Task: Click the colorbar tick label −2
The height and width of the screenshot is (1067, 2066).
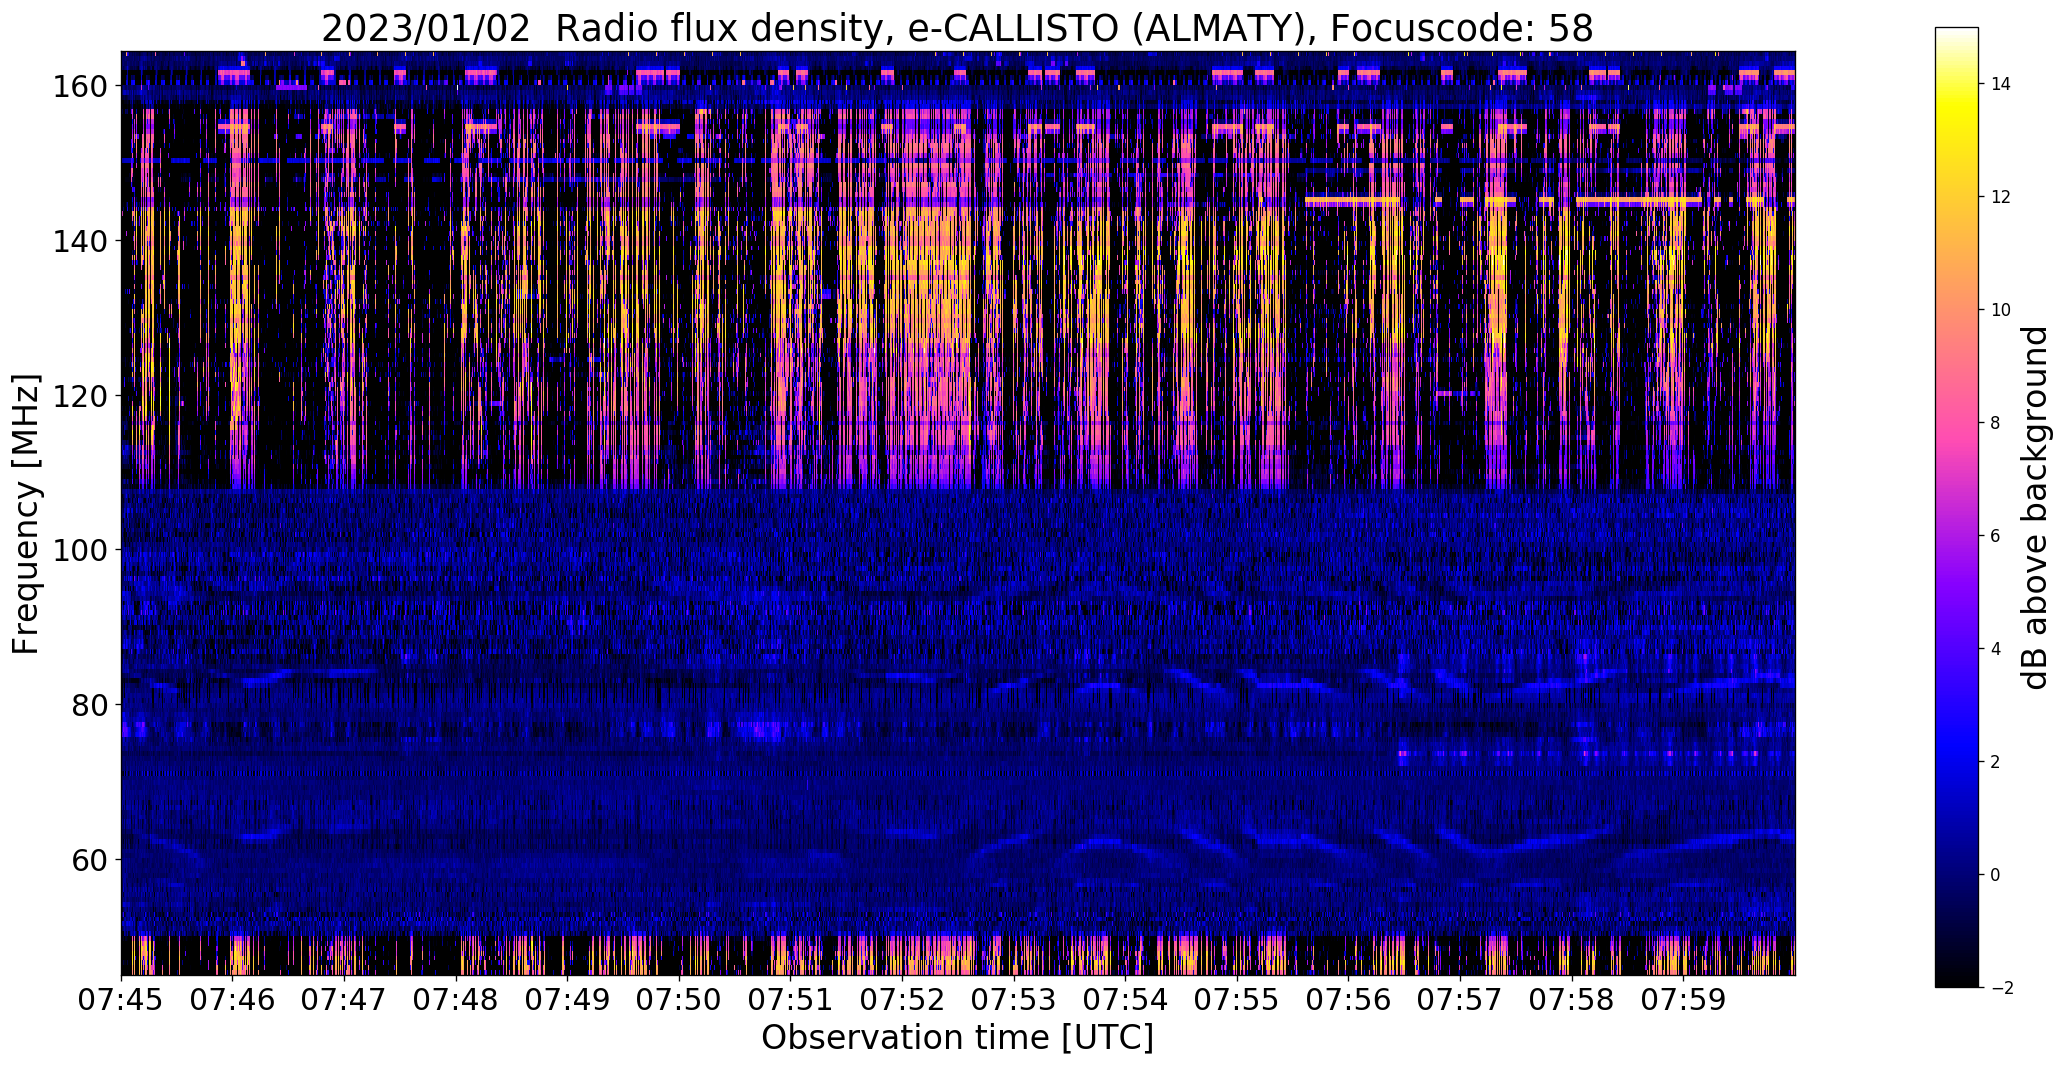Action: click(x=2001, y=988)
